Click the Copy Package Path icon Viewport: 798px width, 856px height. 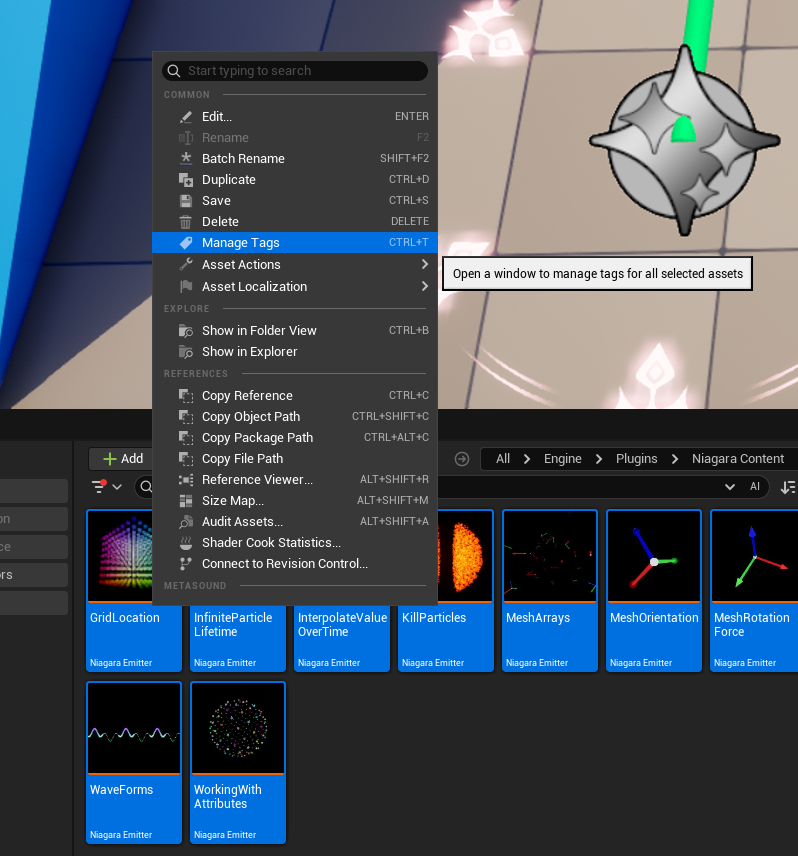(186, 438)
